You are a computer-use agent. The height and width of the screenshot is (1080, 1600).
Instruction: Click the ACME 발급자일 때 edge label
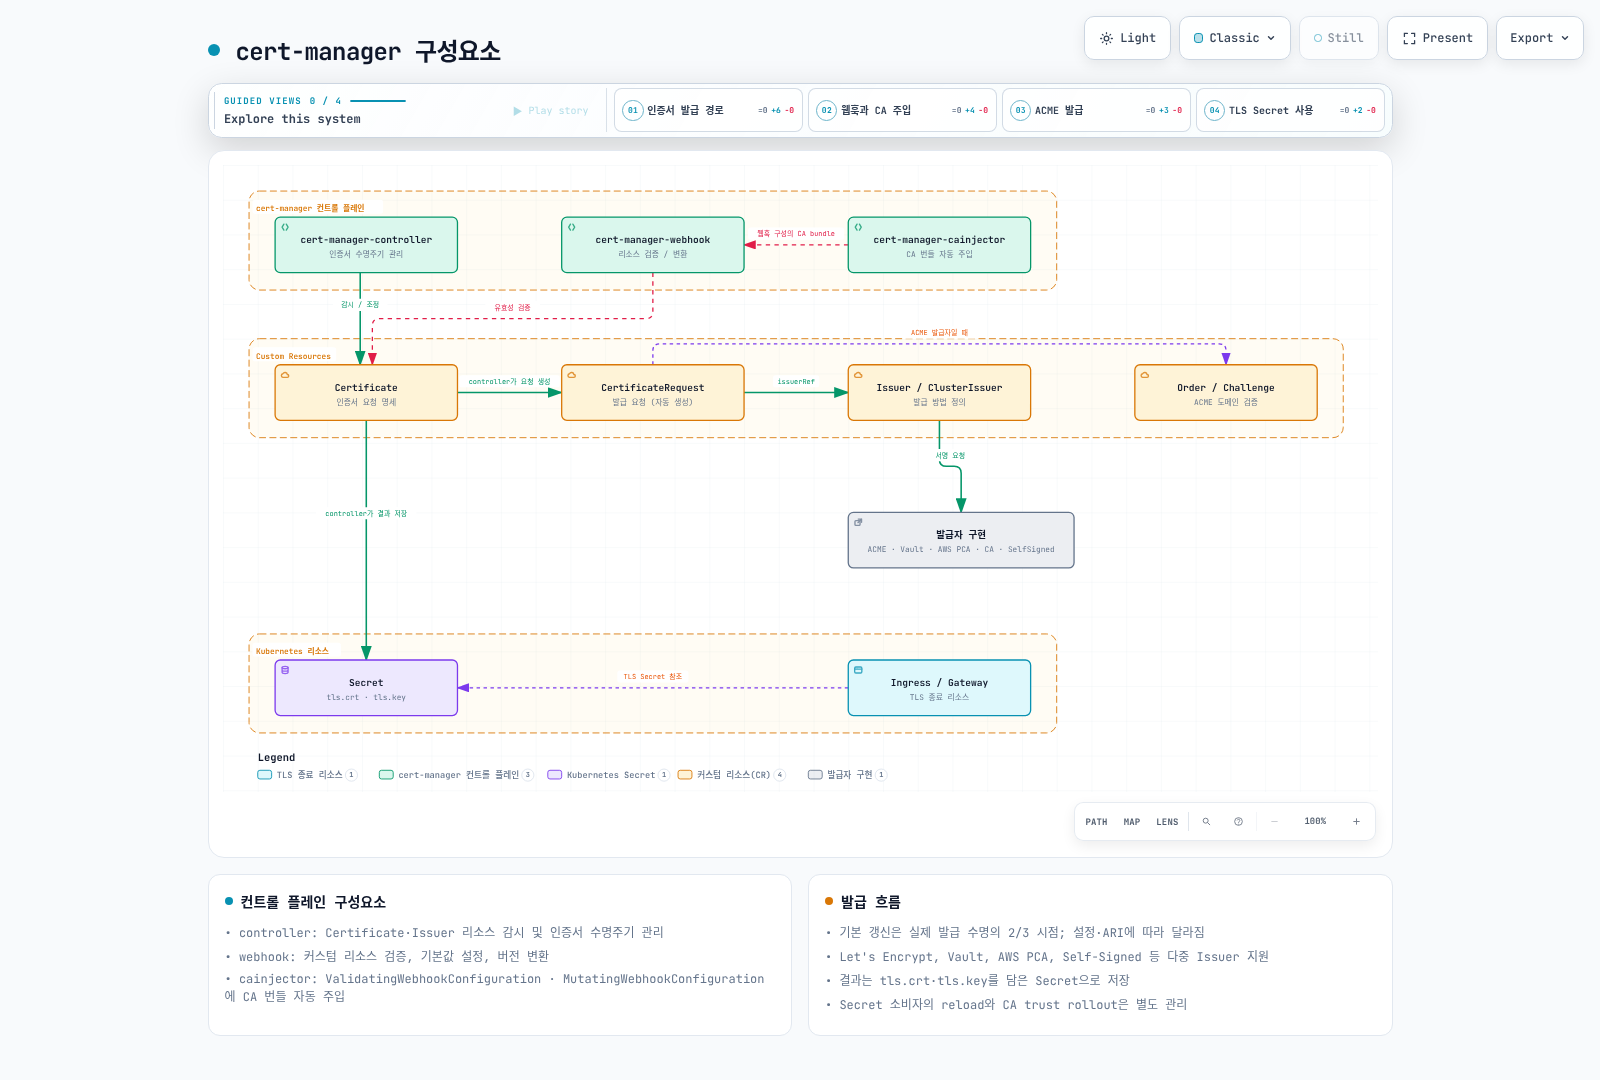pos(939,333)
